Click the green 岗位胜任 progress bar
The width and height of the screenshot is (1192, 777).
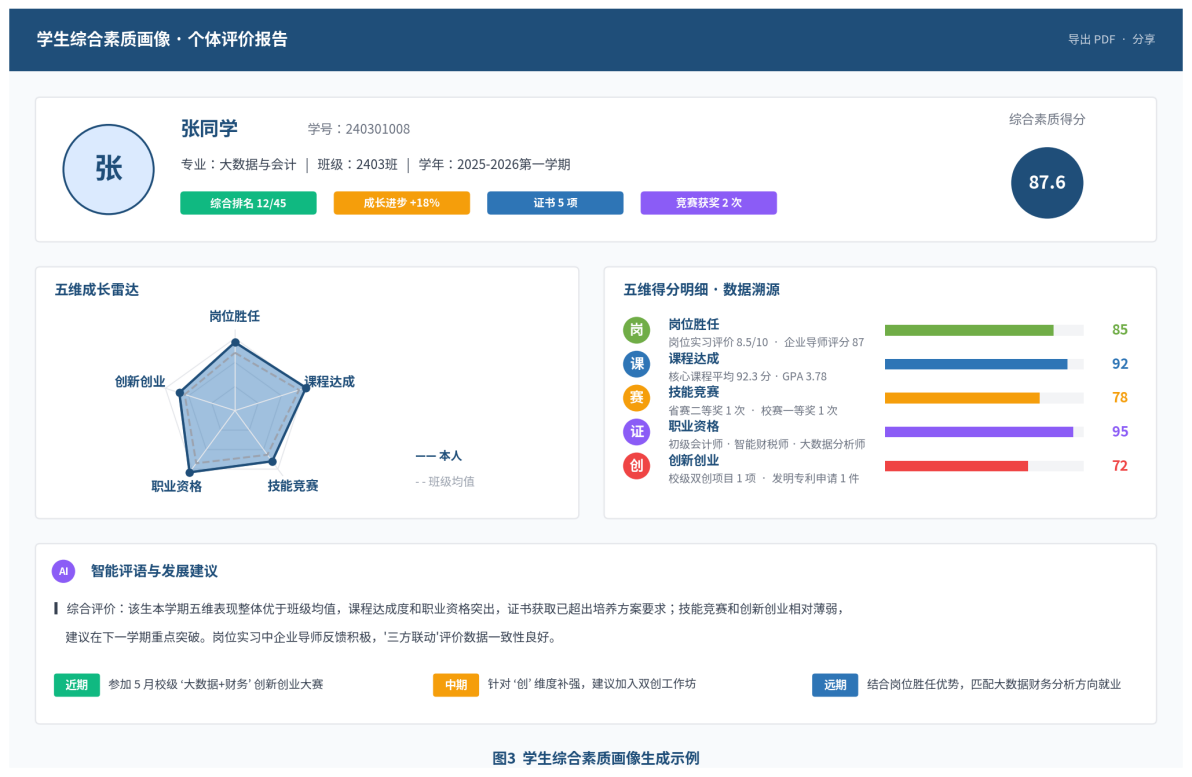pos(984,330)
